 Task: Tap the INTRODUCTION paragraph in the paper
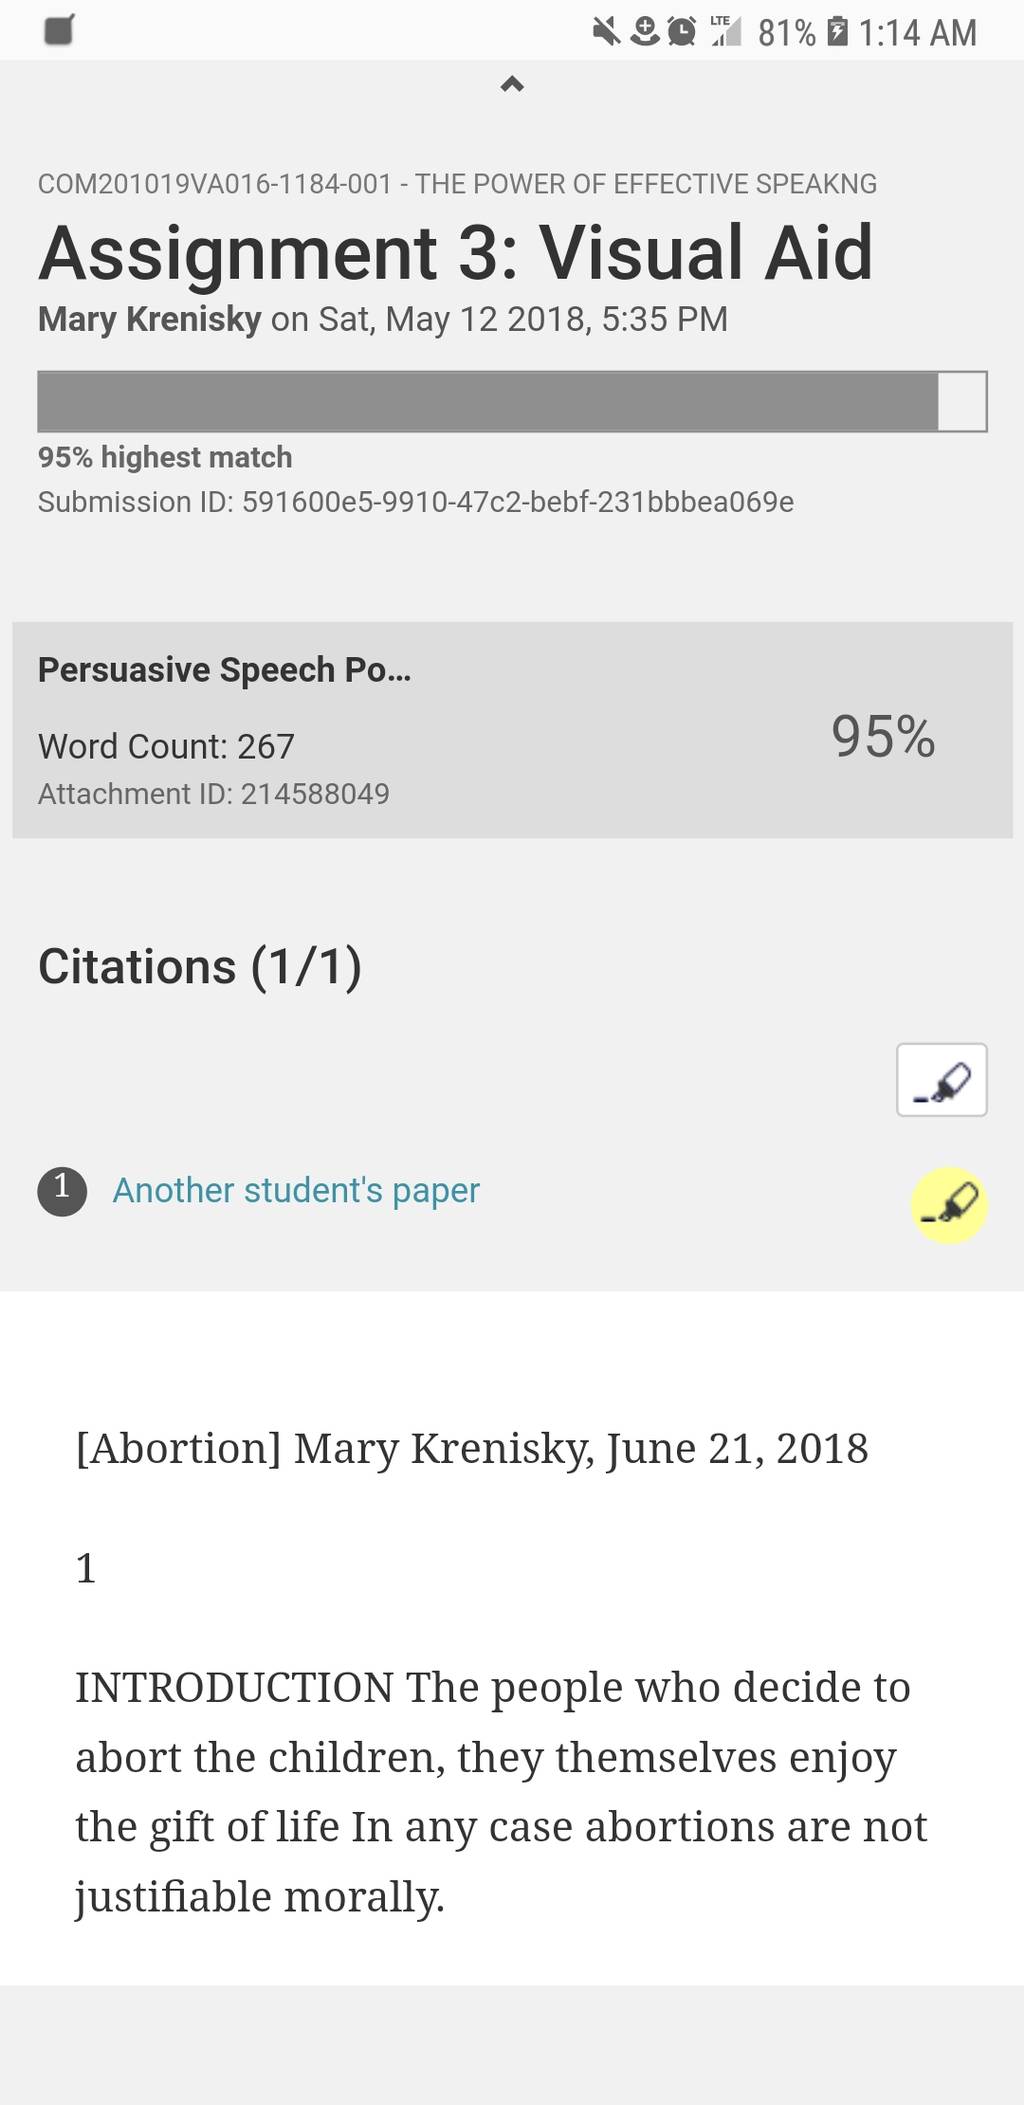pos(501,1792)
